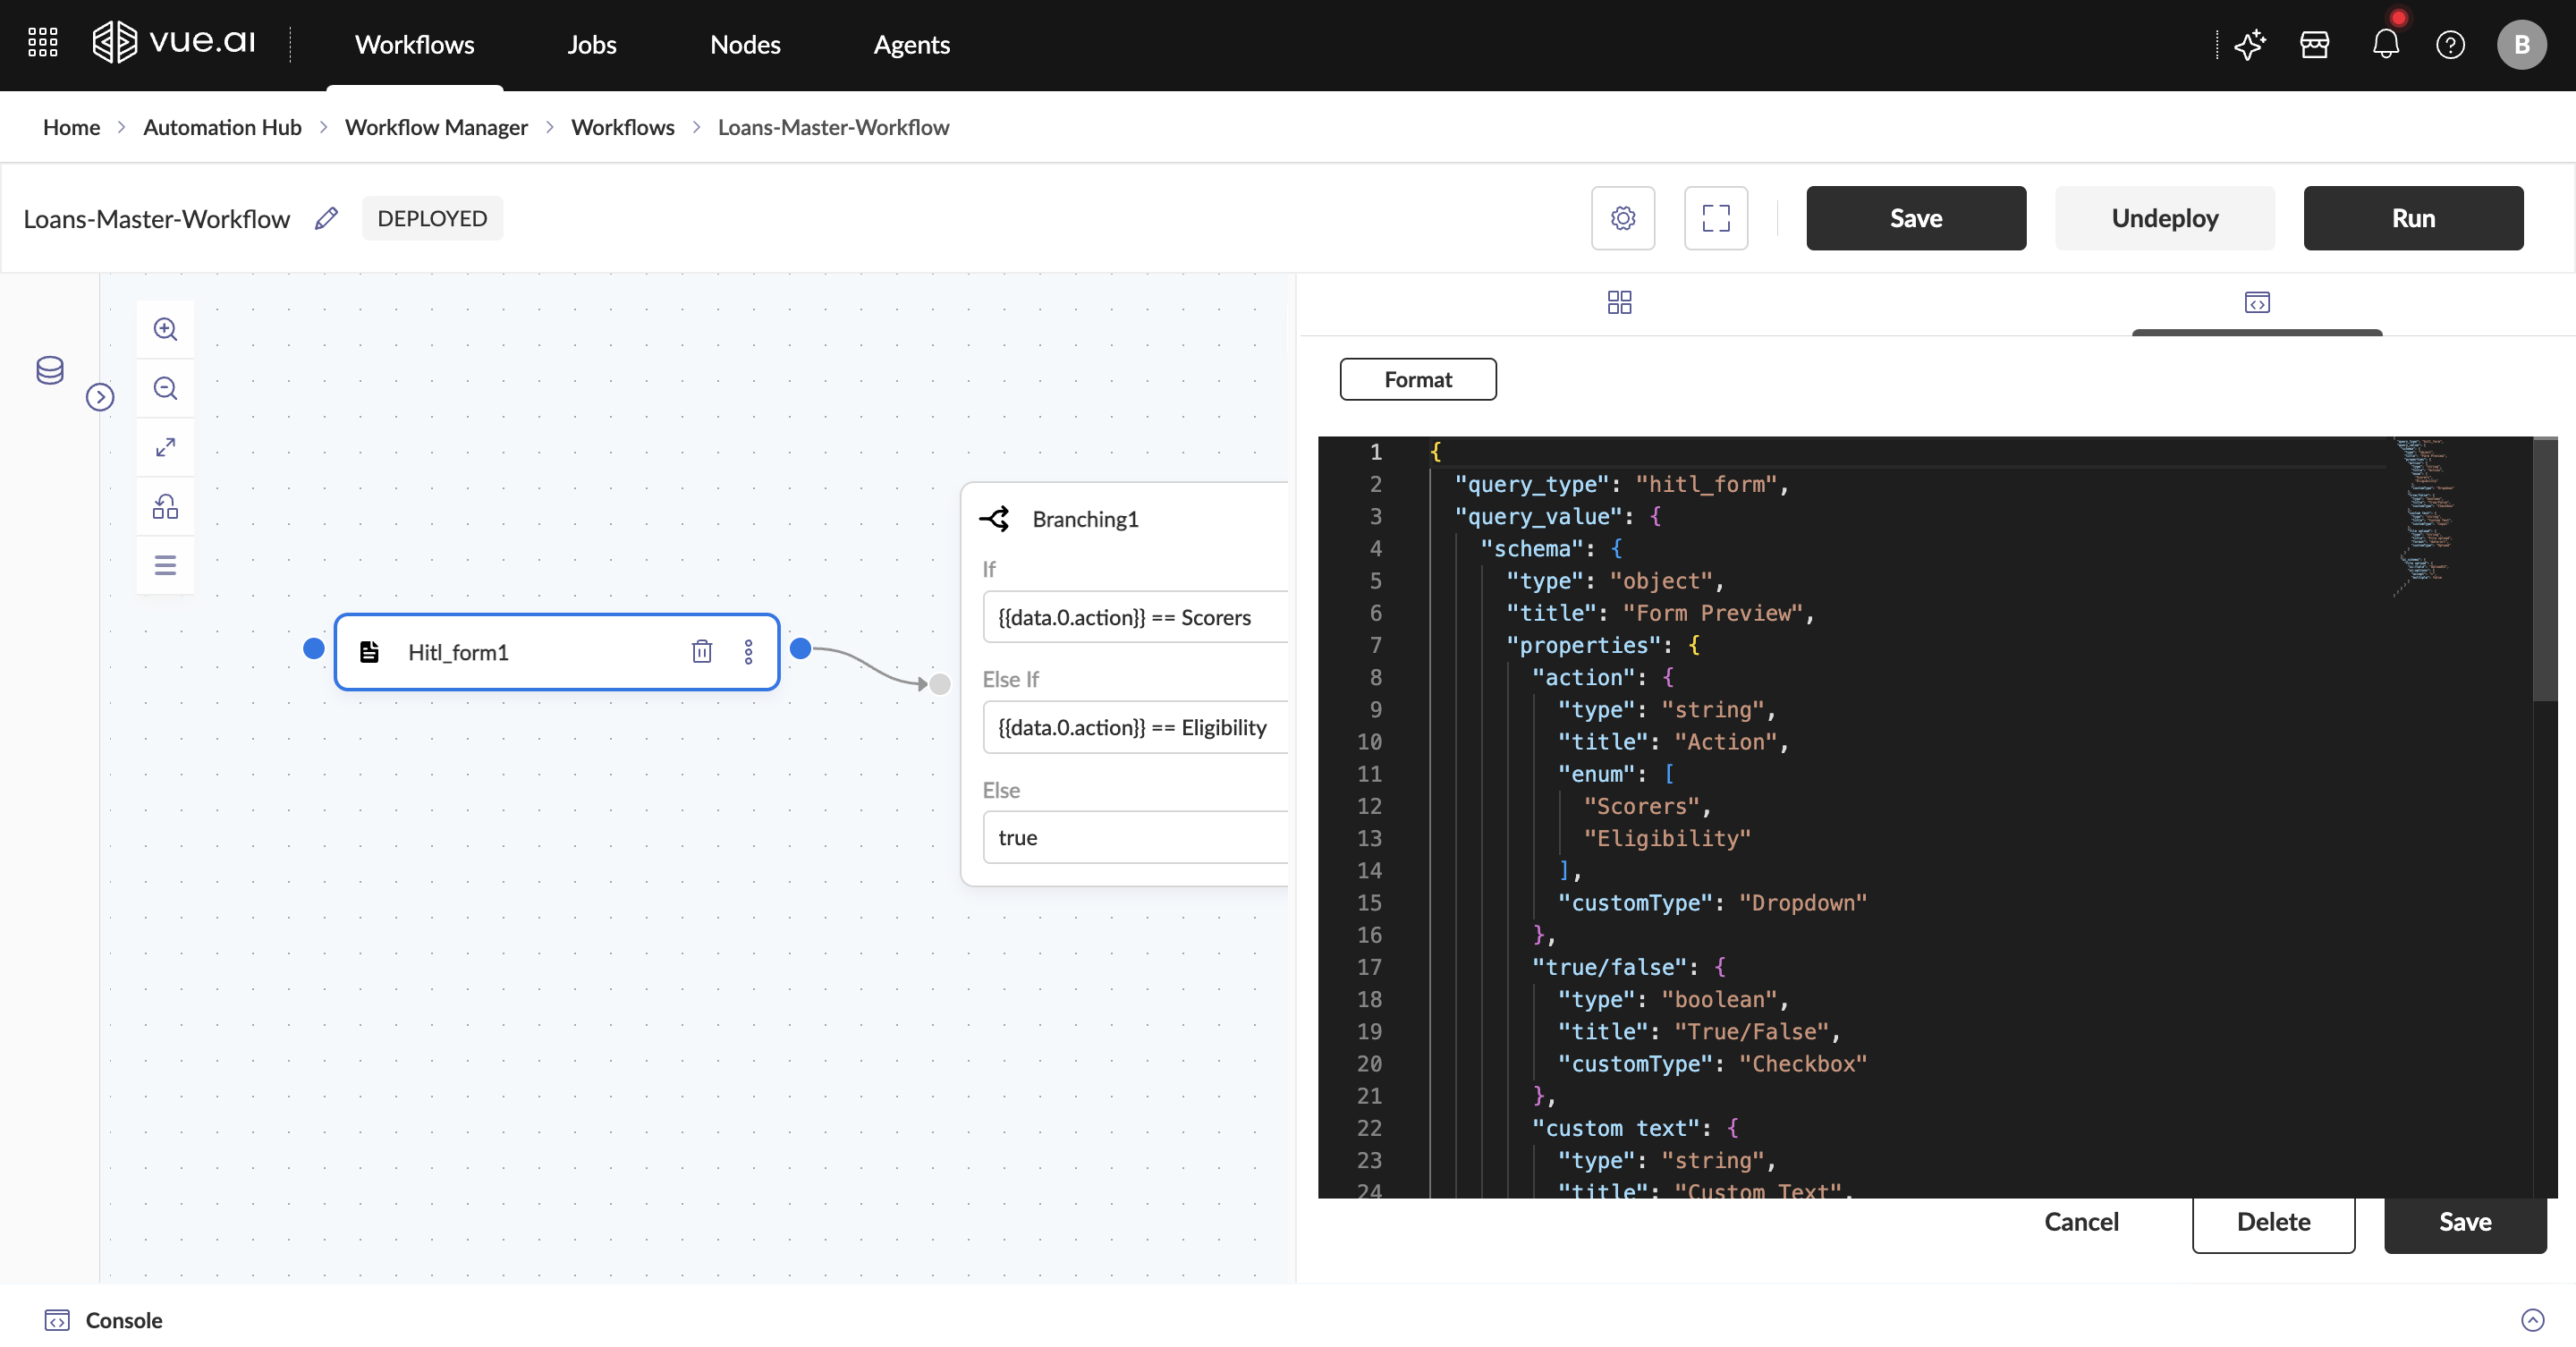Click the code editor vertical scrollbar
The image size is (2576, 1347).
click(x=2544, y=570)
